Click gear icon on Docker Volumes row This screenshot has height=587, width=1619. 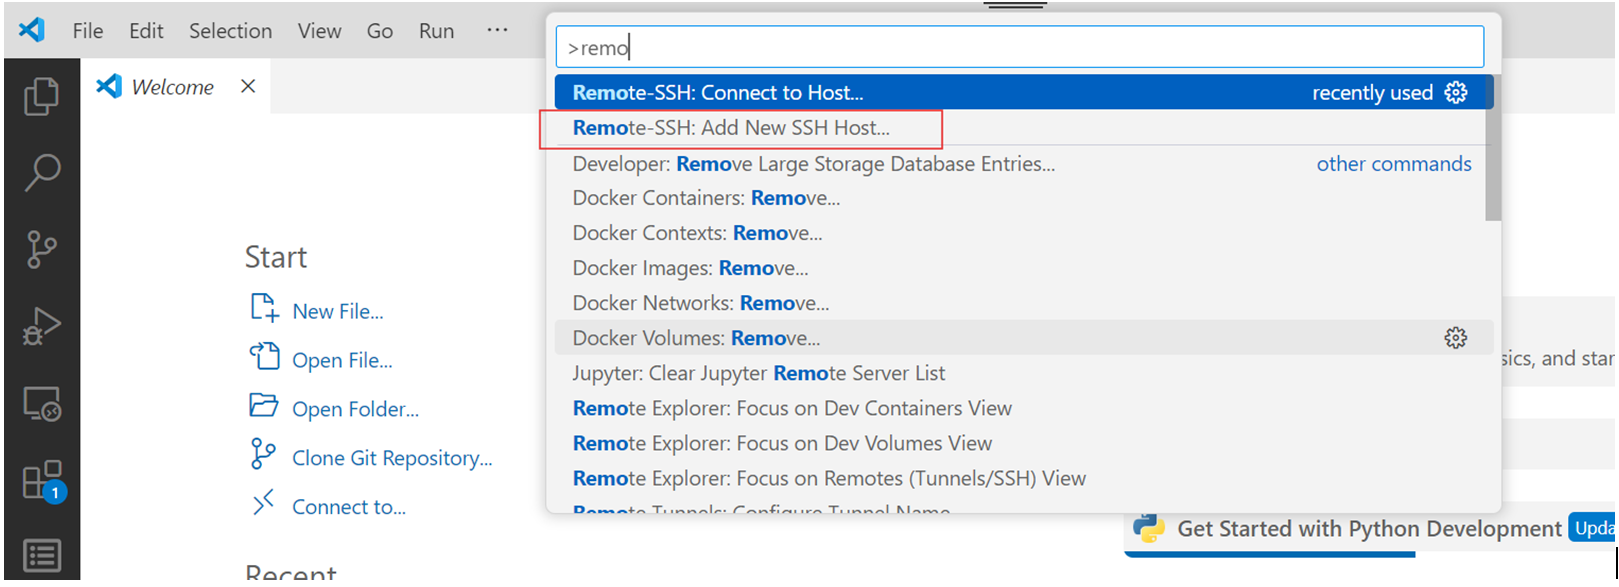[1455, 338]
